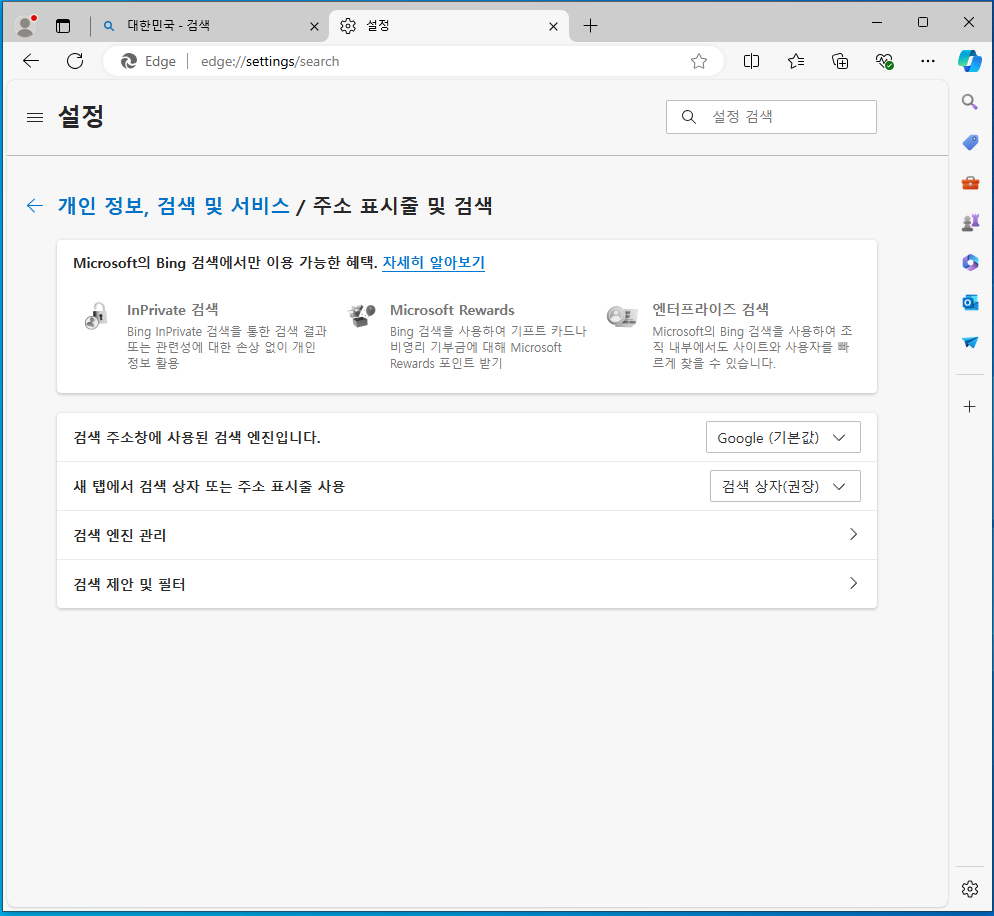Screen dimensions: 994x916
Task: Minimize the Edge window
Action: tap(877, 22)
